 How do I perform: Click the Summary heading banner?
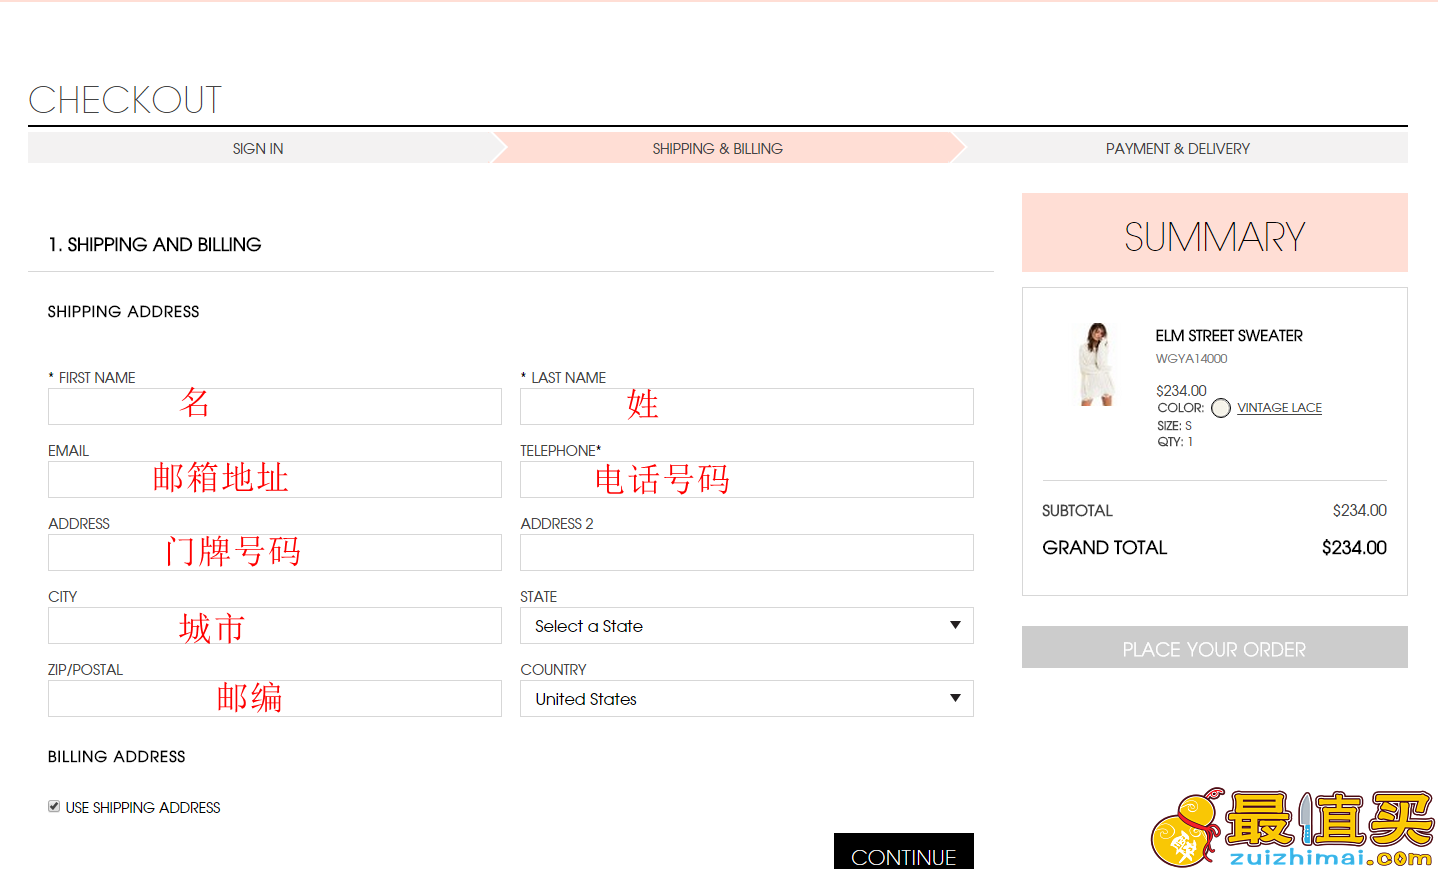tap(1215, 233)
